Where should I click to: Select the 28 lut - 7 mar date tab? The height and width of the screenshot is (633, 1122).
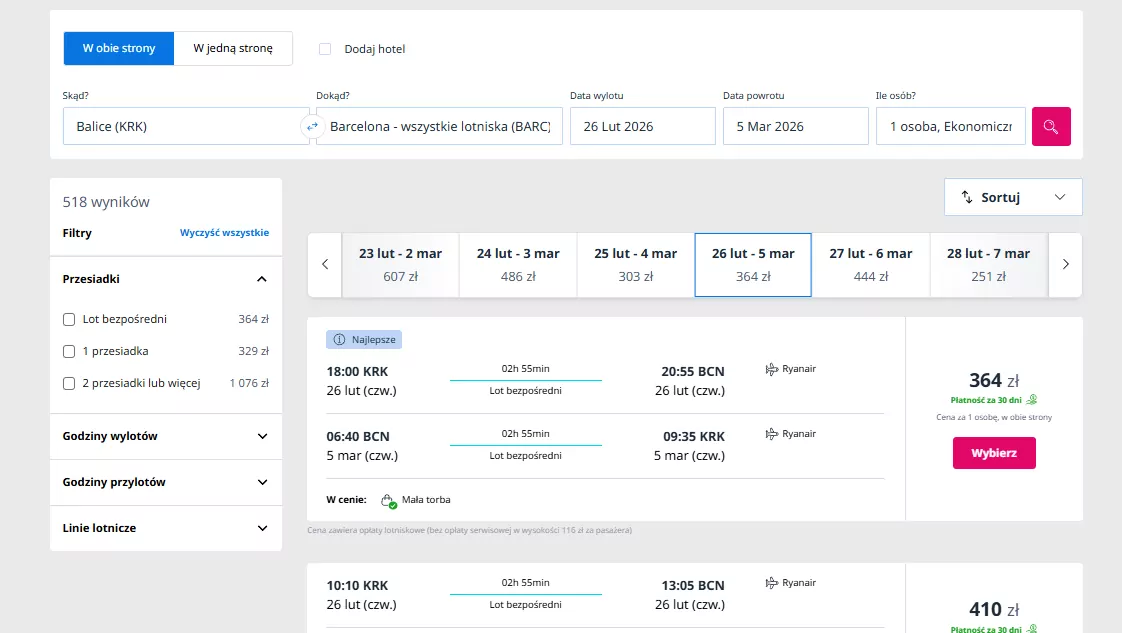pos(987,265)
